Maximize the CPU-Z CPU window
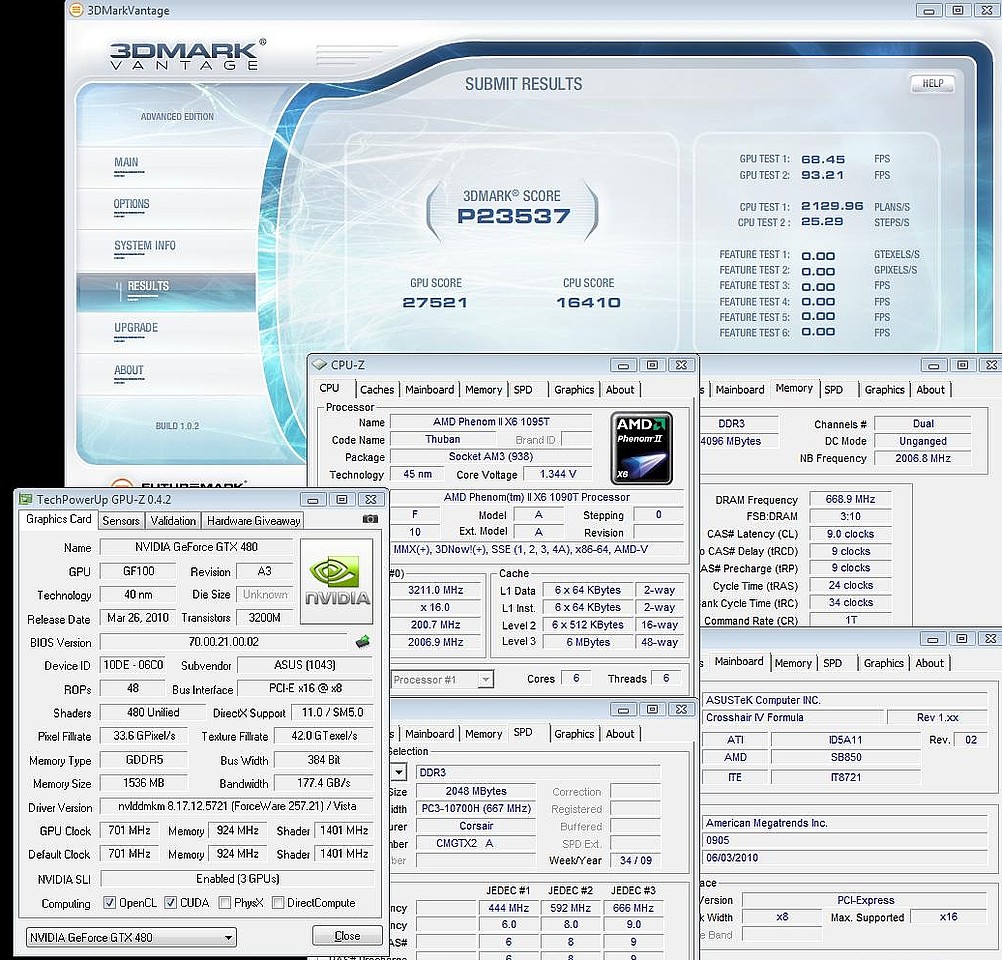 (x=652, y=365)
